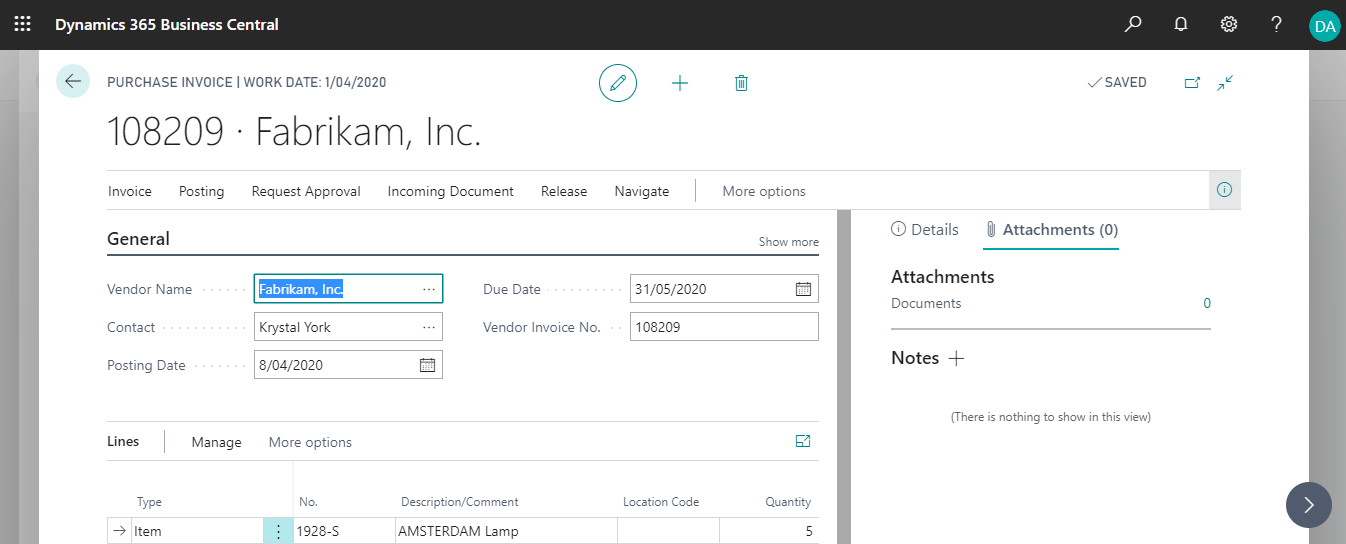Click the Request Approval action
The width and height of the screenshot is (1346, 544).
tap(306, 191)
